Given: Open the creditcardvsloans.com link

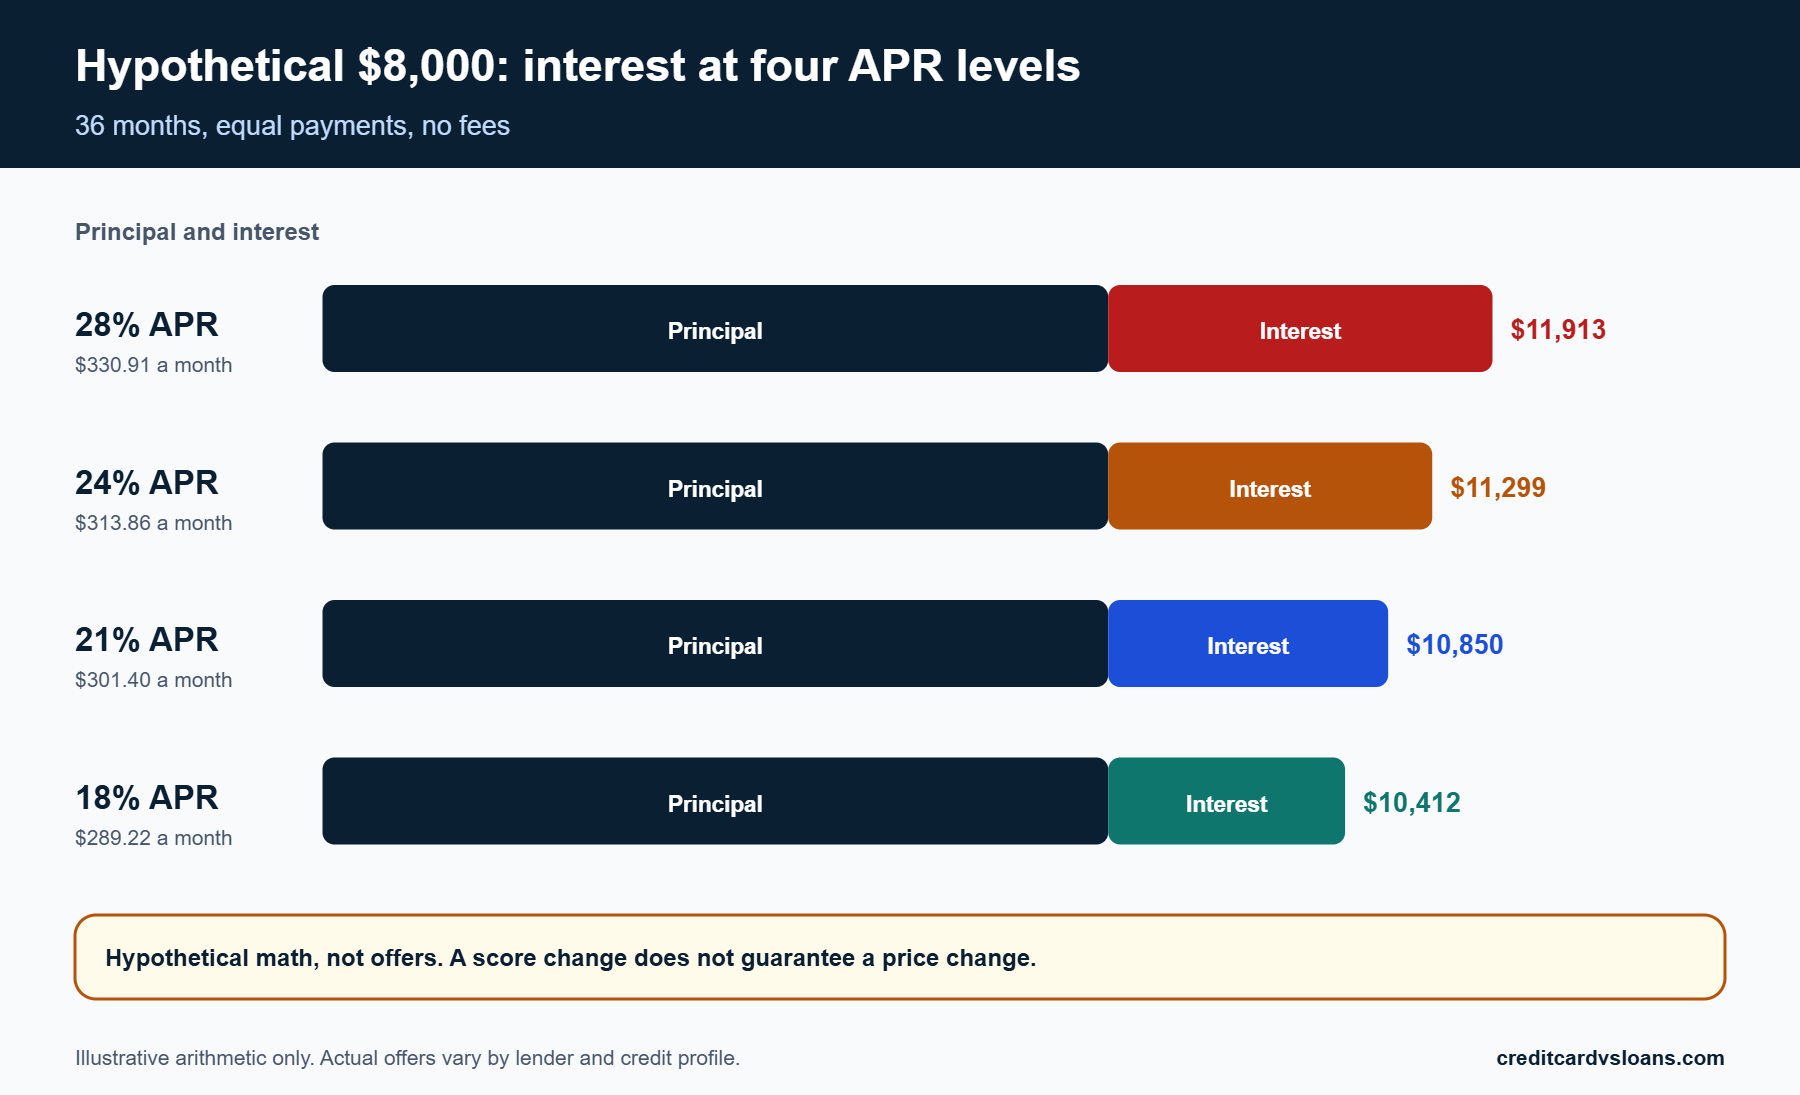Looking at the screenshot, I should 1610,1058.
